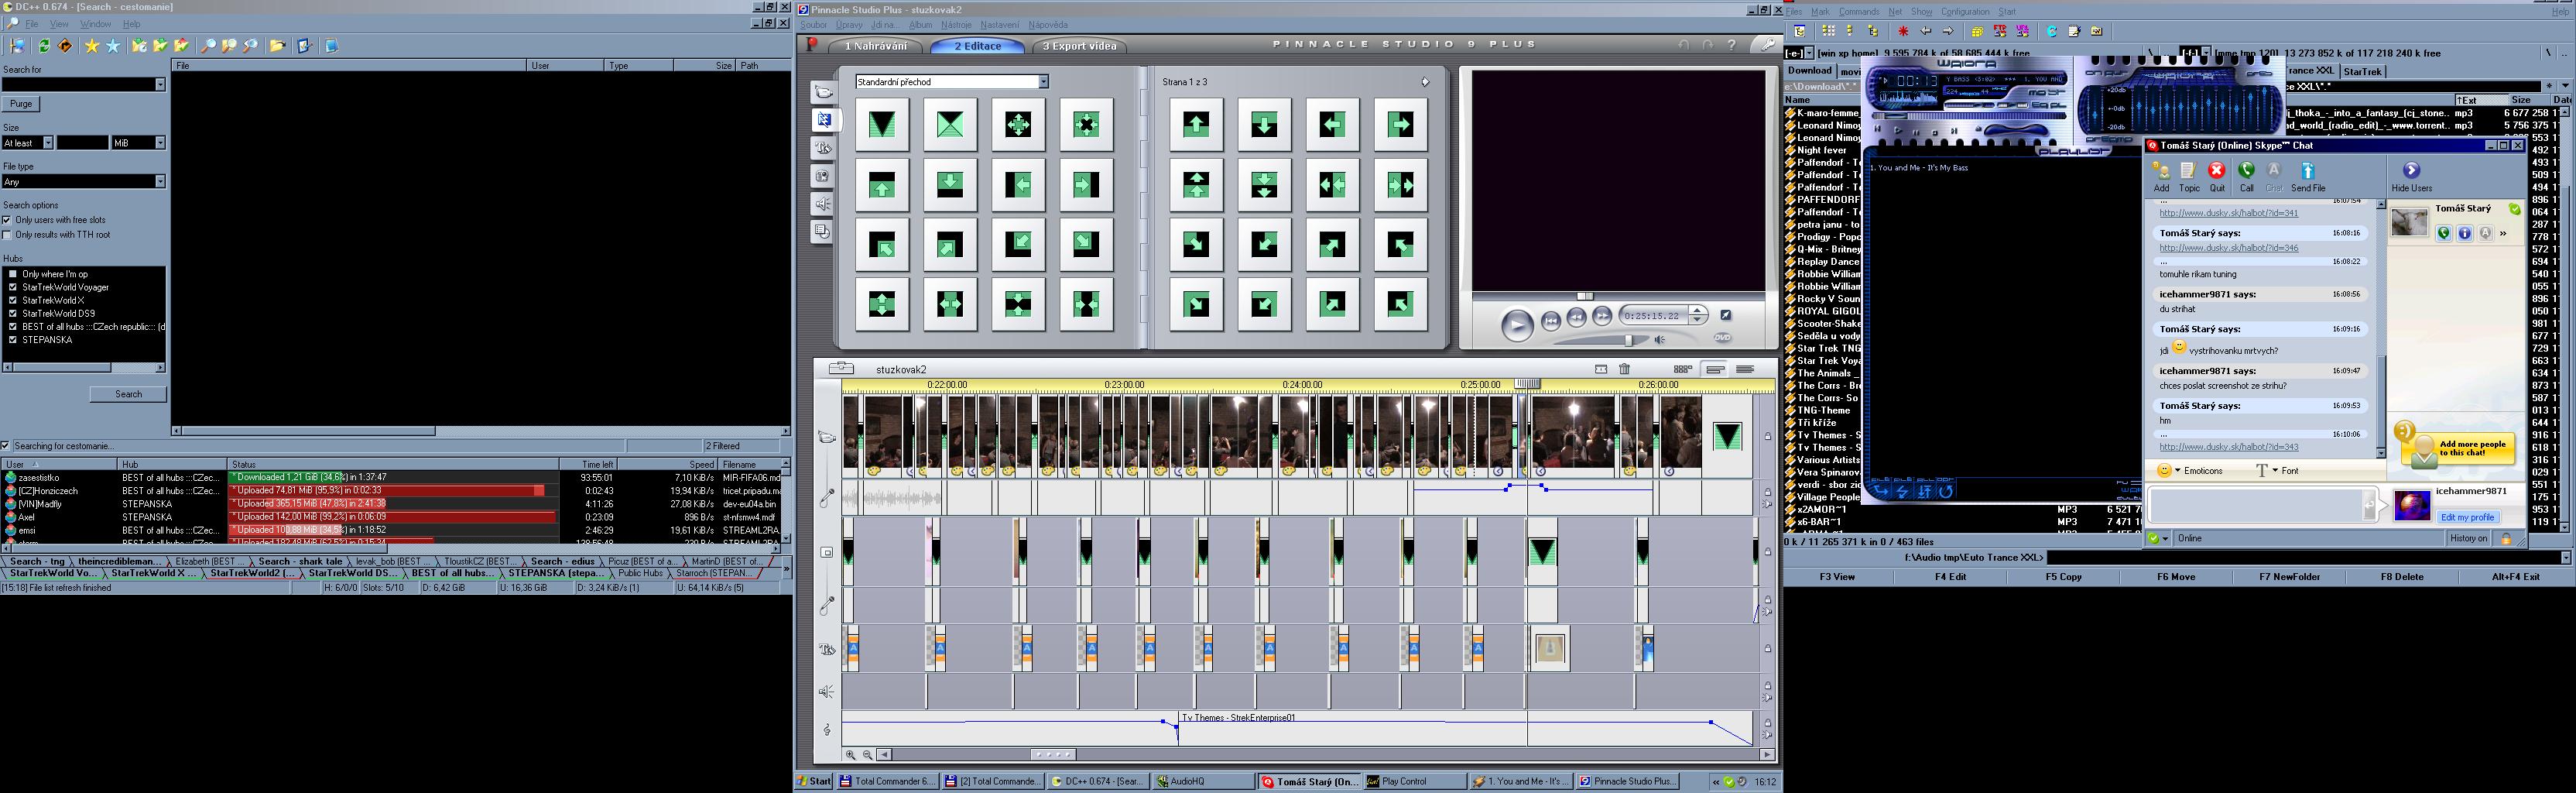This screenshot has height=793, width=2576.
Task: Open the Configuration menu in Total Commander
Action: [x=1965, y=12]
